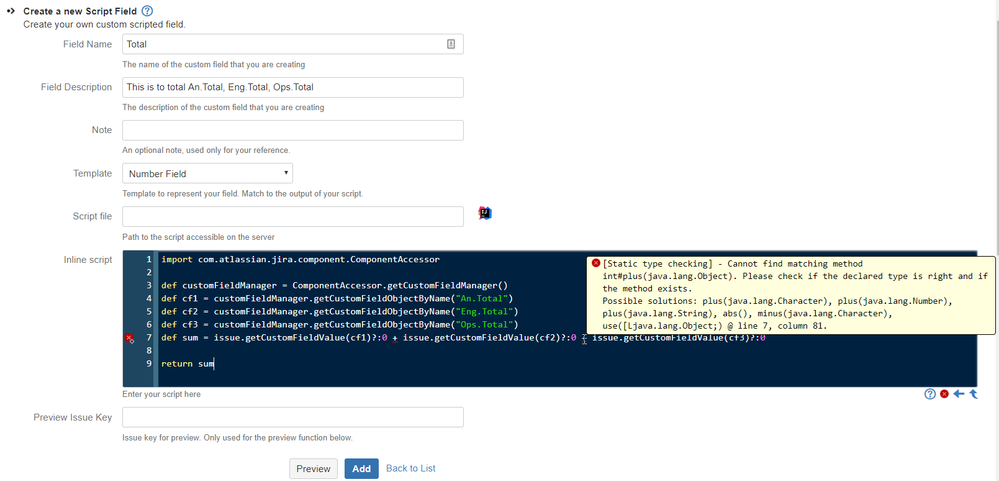This screenshot has height=481, width=999.
Task: Focus the Script file path input
Action: coord(292,216)
